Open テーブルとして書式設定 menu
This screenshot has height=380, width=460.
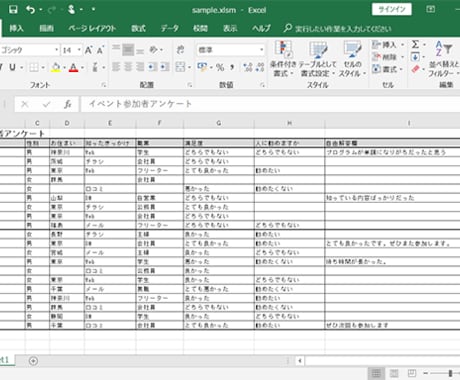317,59
